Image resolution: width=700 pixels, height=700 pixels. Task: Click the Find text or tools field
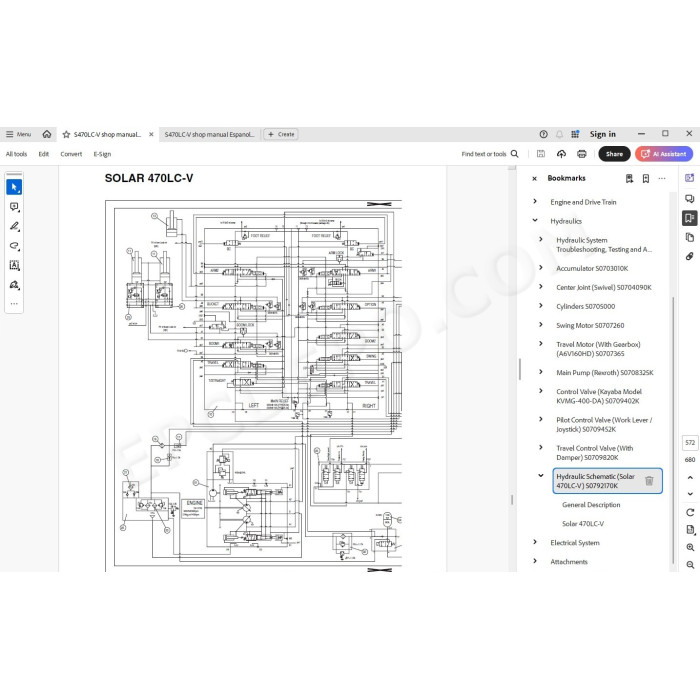click(x=484, y=154)
